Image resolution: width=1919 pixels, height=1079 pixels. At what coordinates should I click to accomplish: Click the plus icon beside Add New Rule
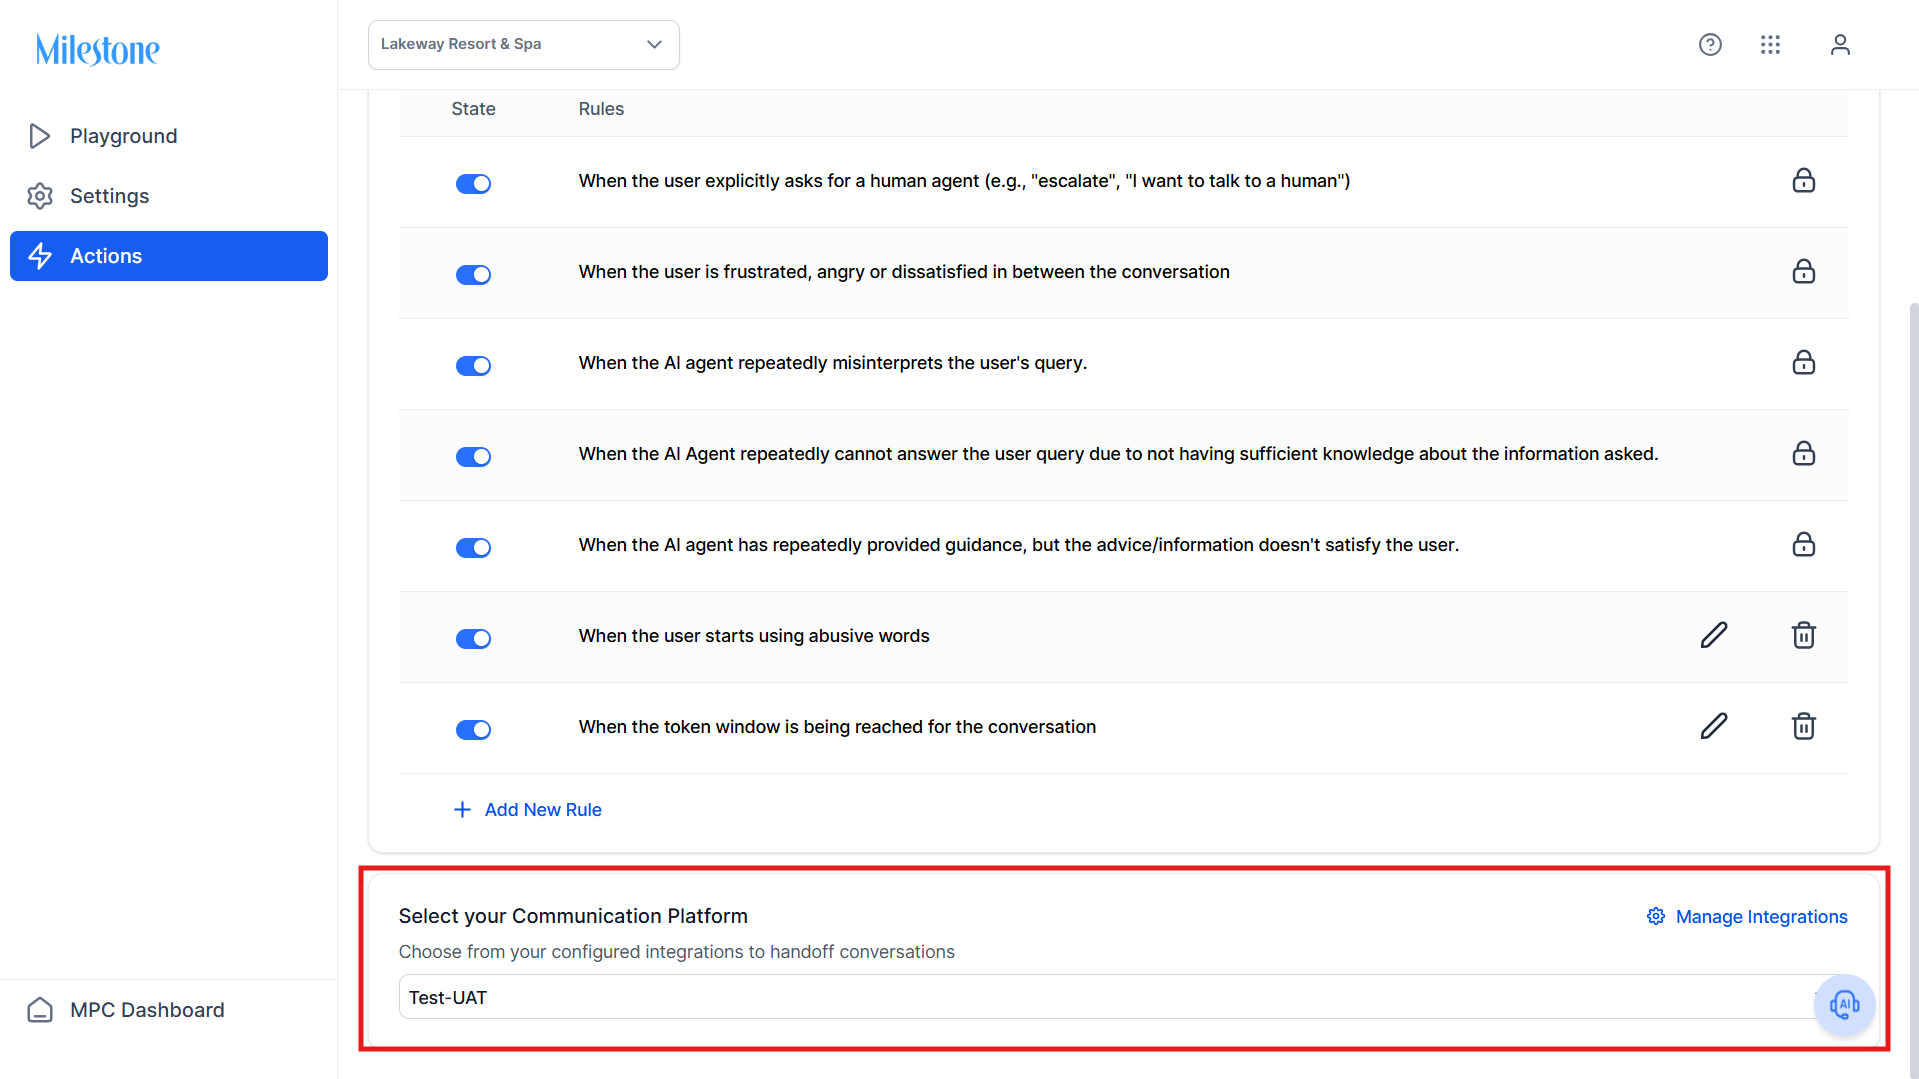pyautogui.click(x=462, y=810)
